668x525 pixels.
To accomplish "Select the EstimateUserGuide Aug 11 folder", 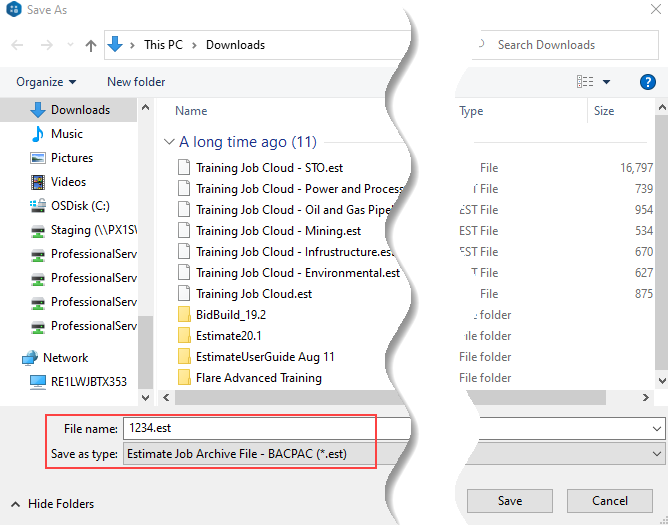I will [265, 357].
